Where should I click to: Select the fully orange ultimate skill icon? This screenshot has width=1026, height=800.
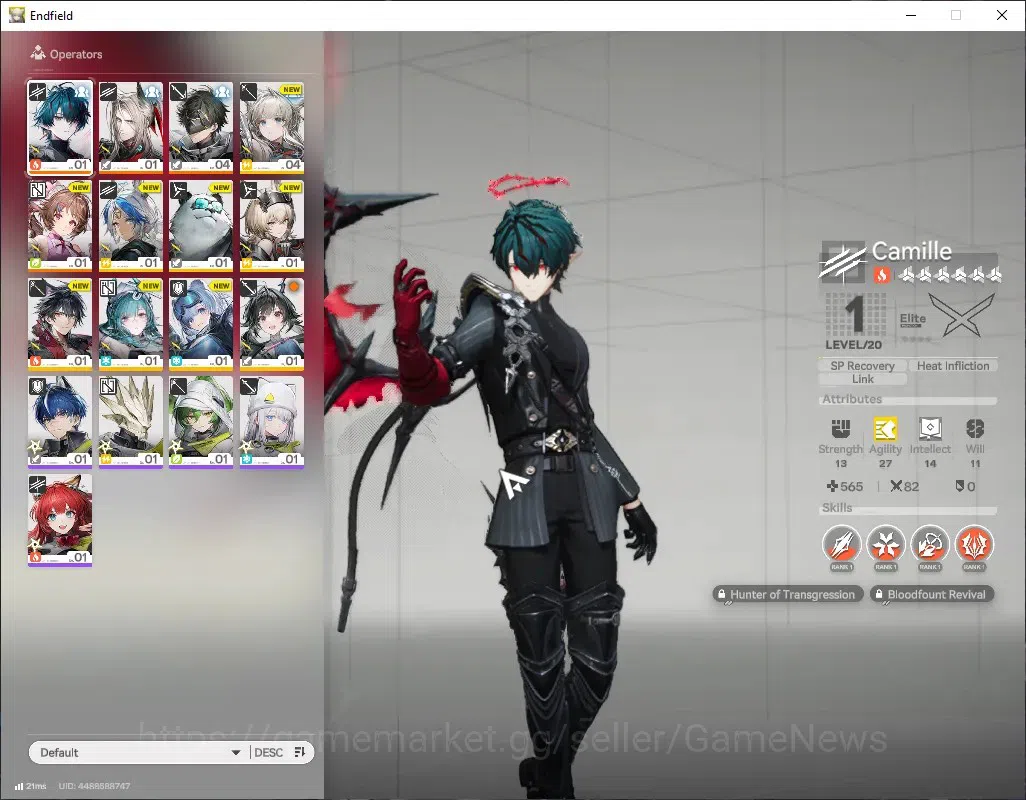974,544
